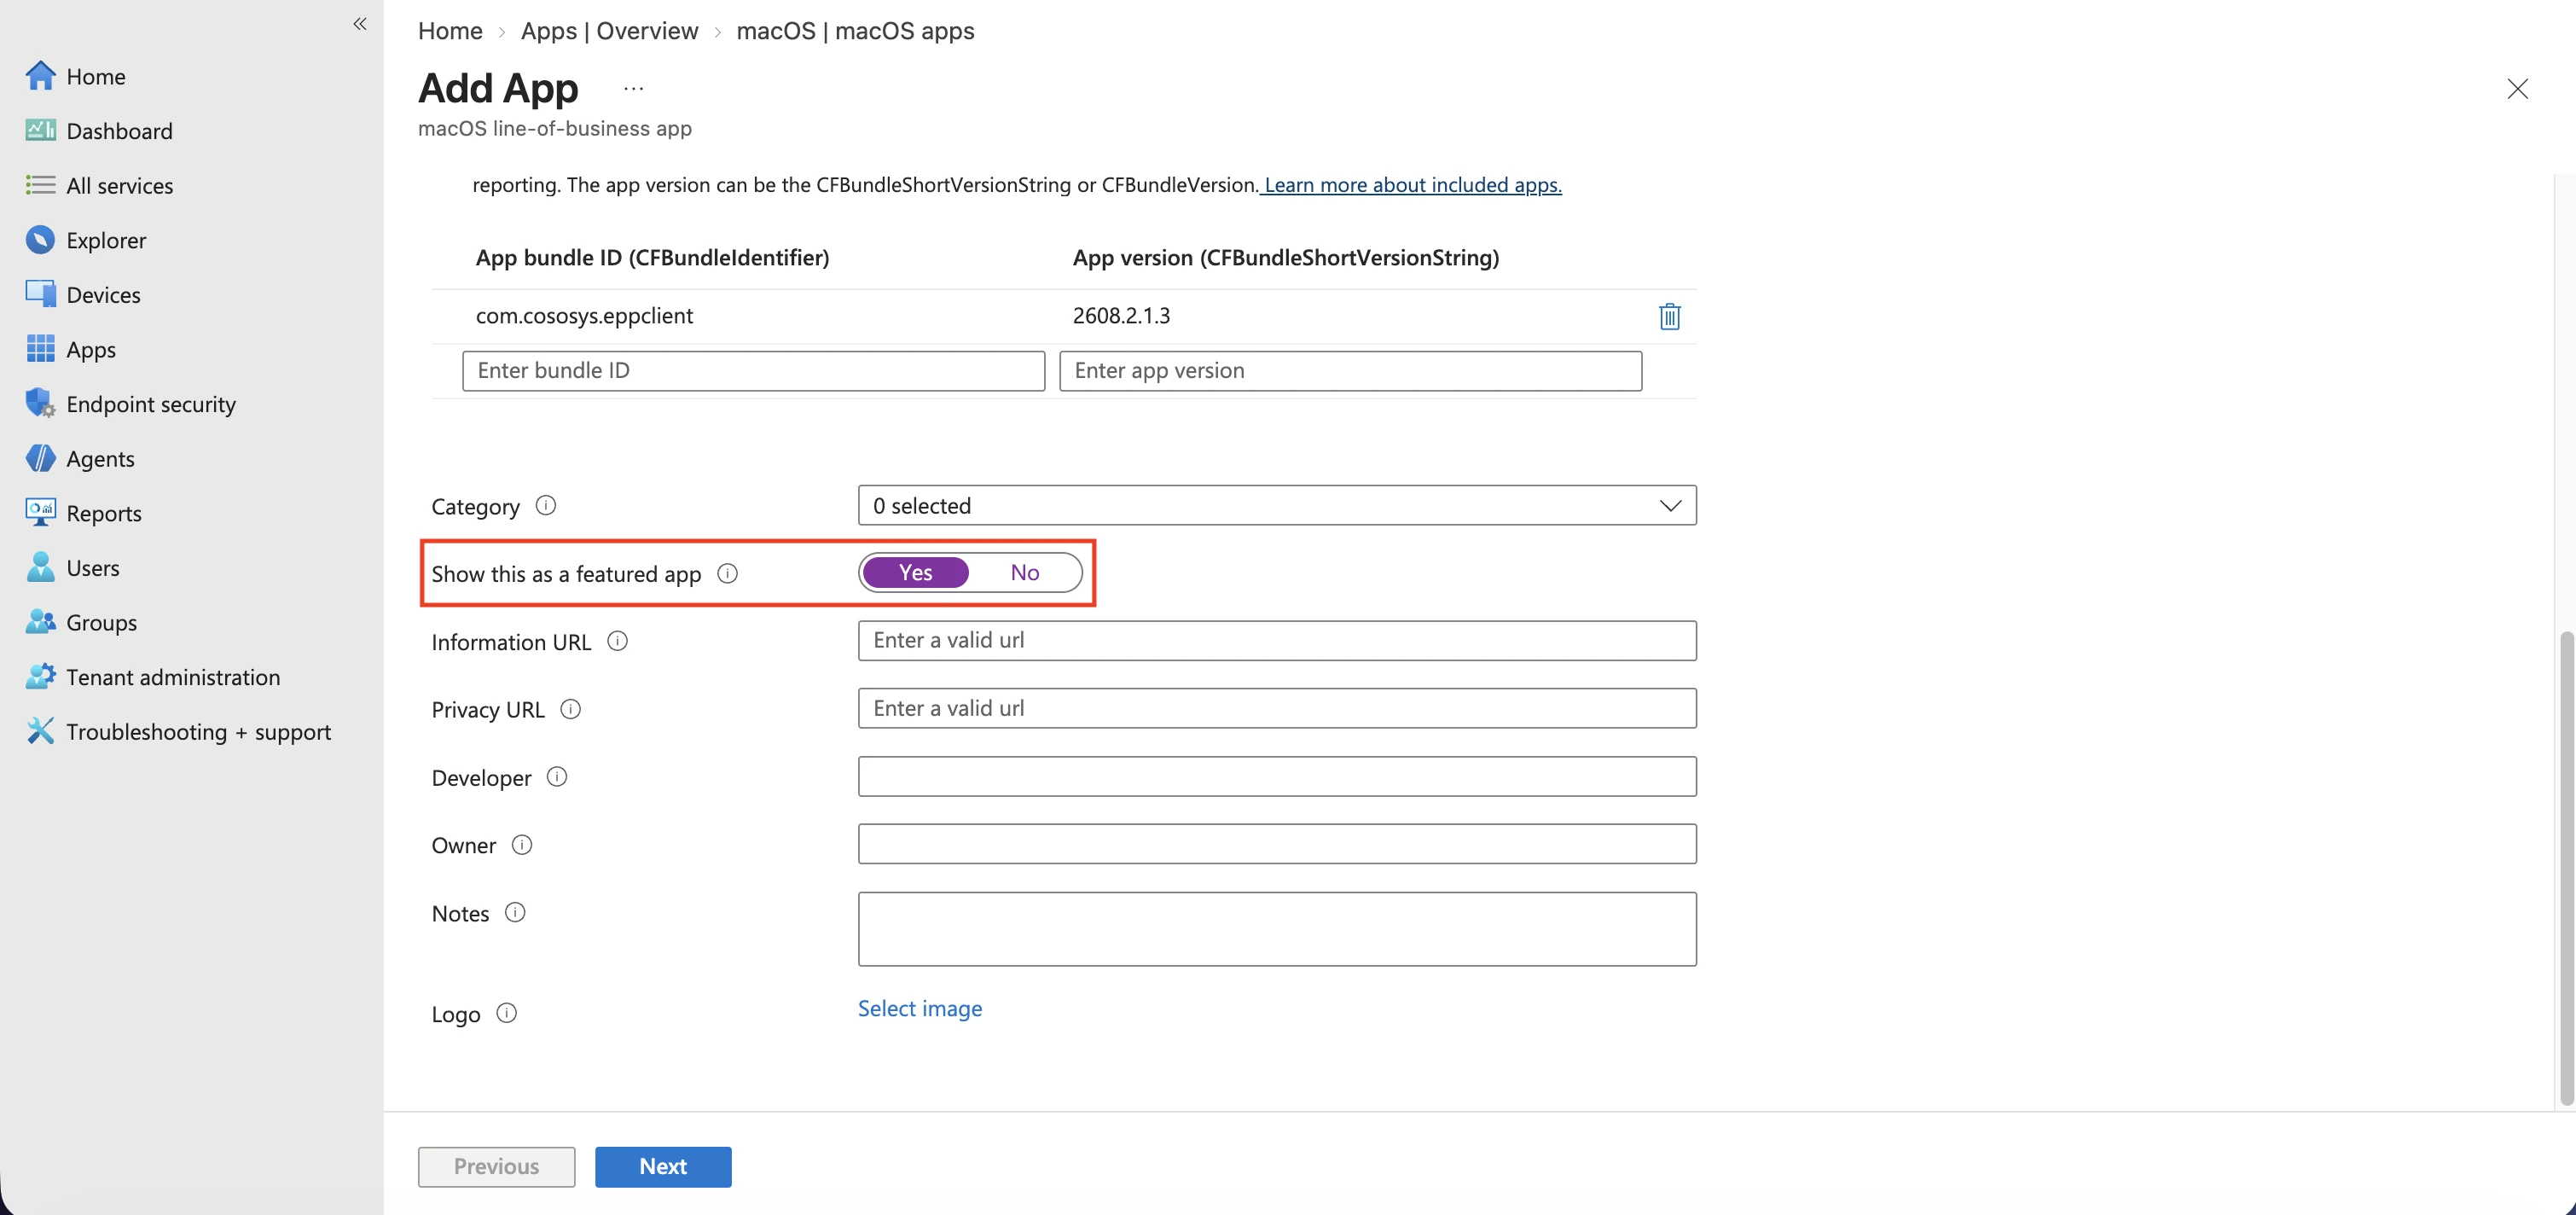2576x1215 pixels.
Task: Focus the Notes text area
Action: tap(1277, 929)
